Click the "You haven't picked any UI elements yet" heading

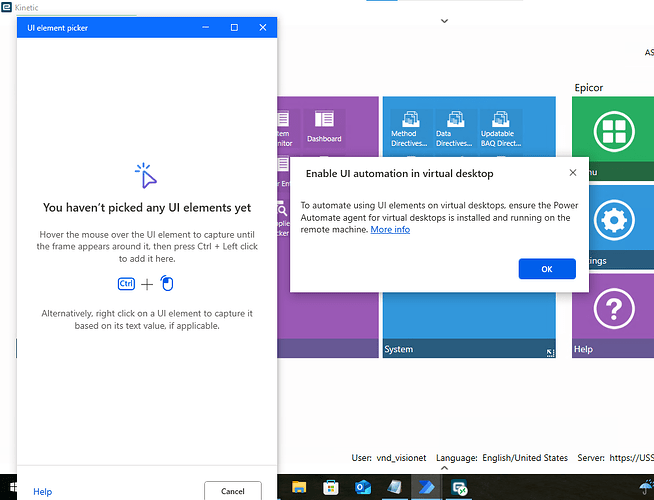pyautogui.click(x=147, y=208)
